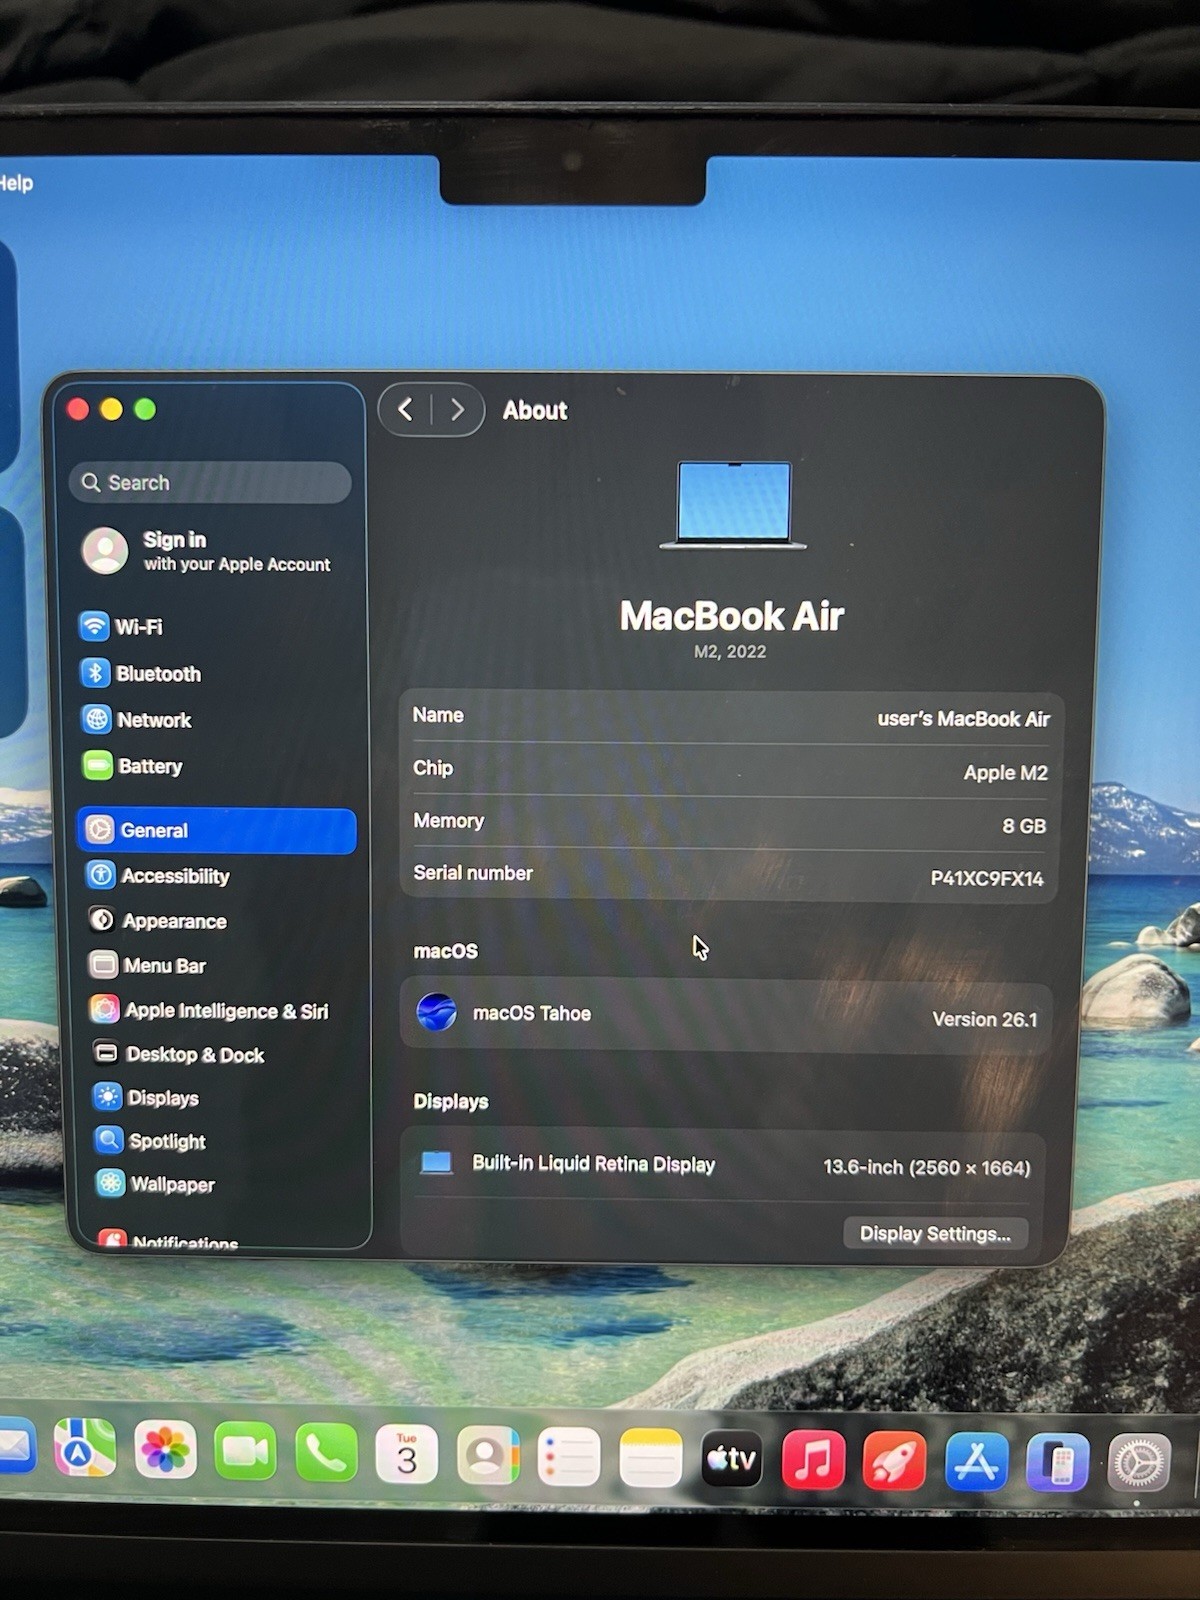
Task: Click the 8 GB memory value
Action: pyautogui.click(x=1024, y=826)
